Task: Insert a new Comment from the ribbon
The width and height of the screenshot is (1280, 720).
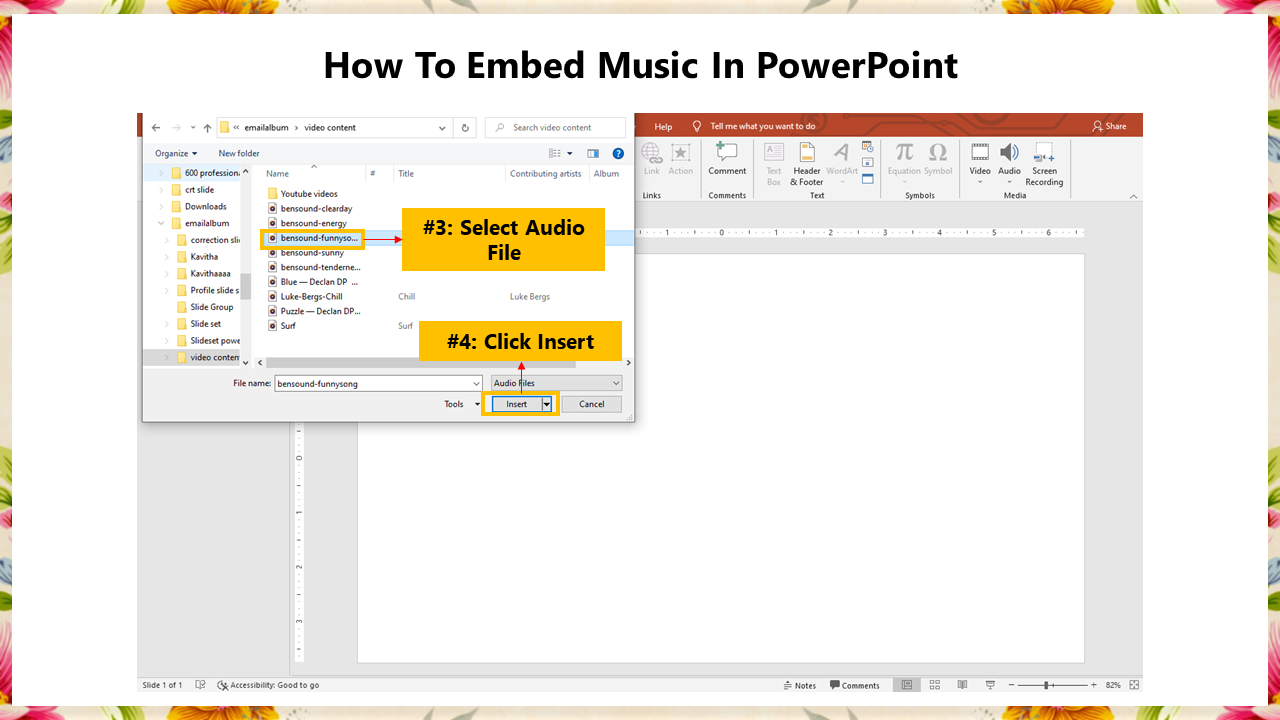Action: coord(727,159)
